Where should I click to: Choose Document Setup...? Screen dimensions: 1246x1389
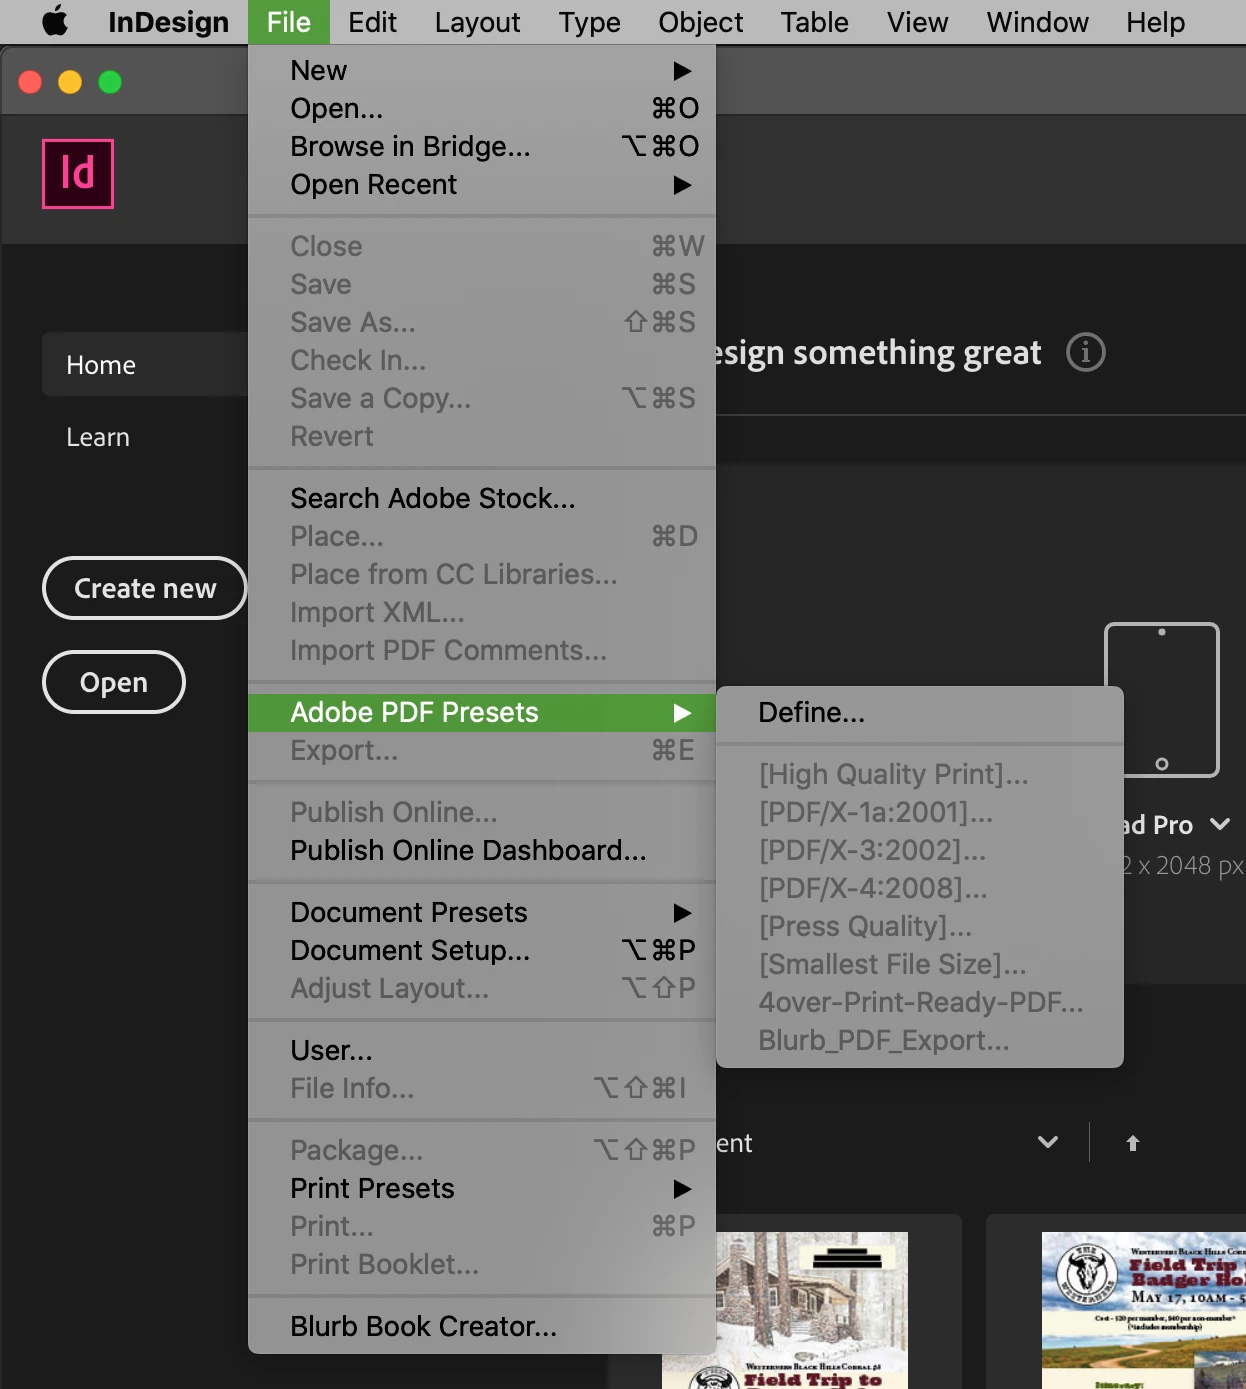point(482,950)
